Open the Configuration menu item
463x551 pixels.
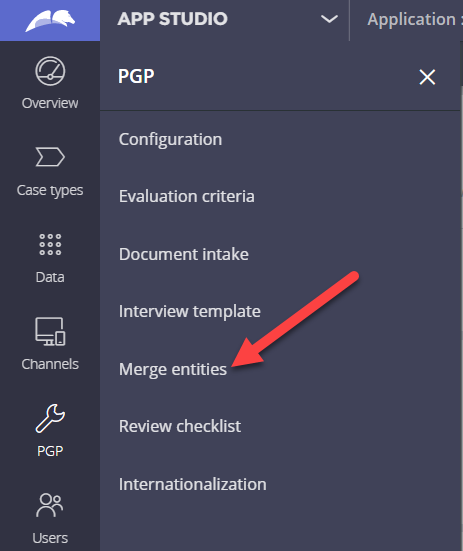point(170,139)
